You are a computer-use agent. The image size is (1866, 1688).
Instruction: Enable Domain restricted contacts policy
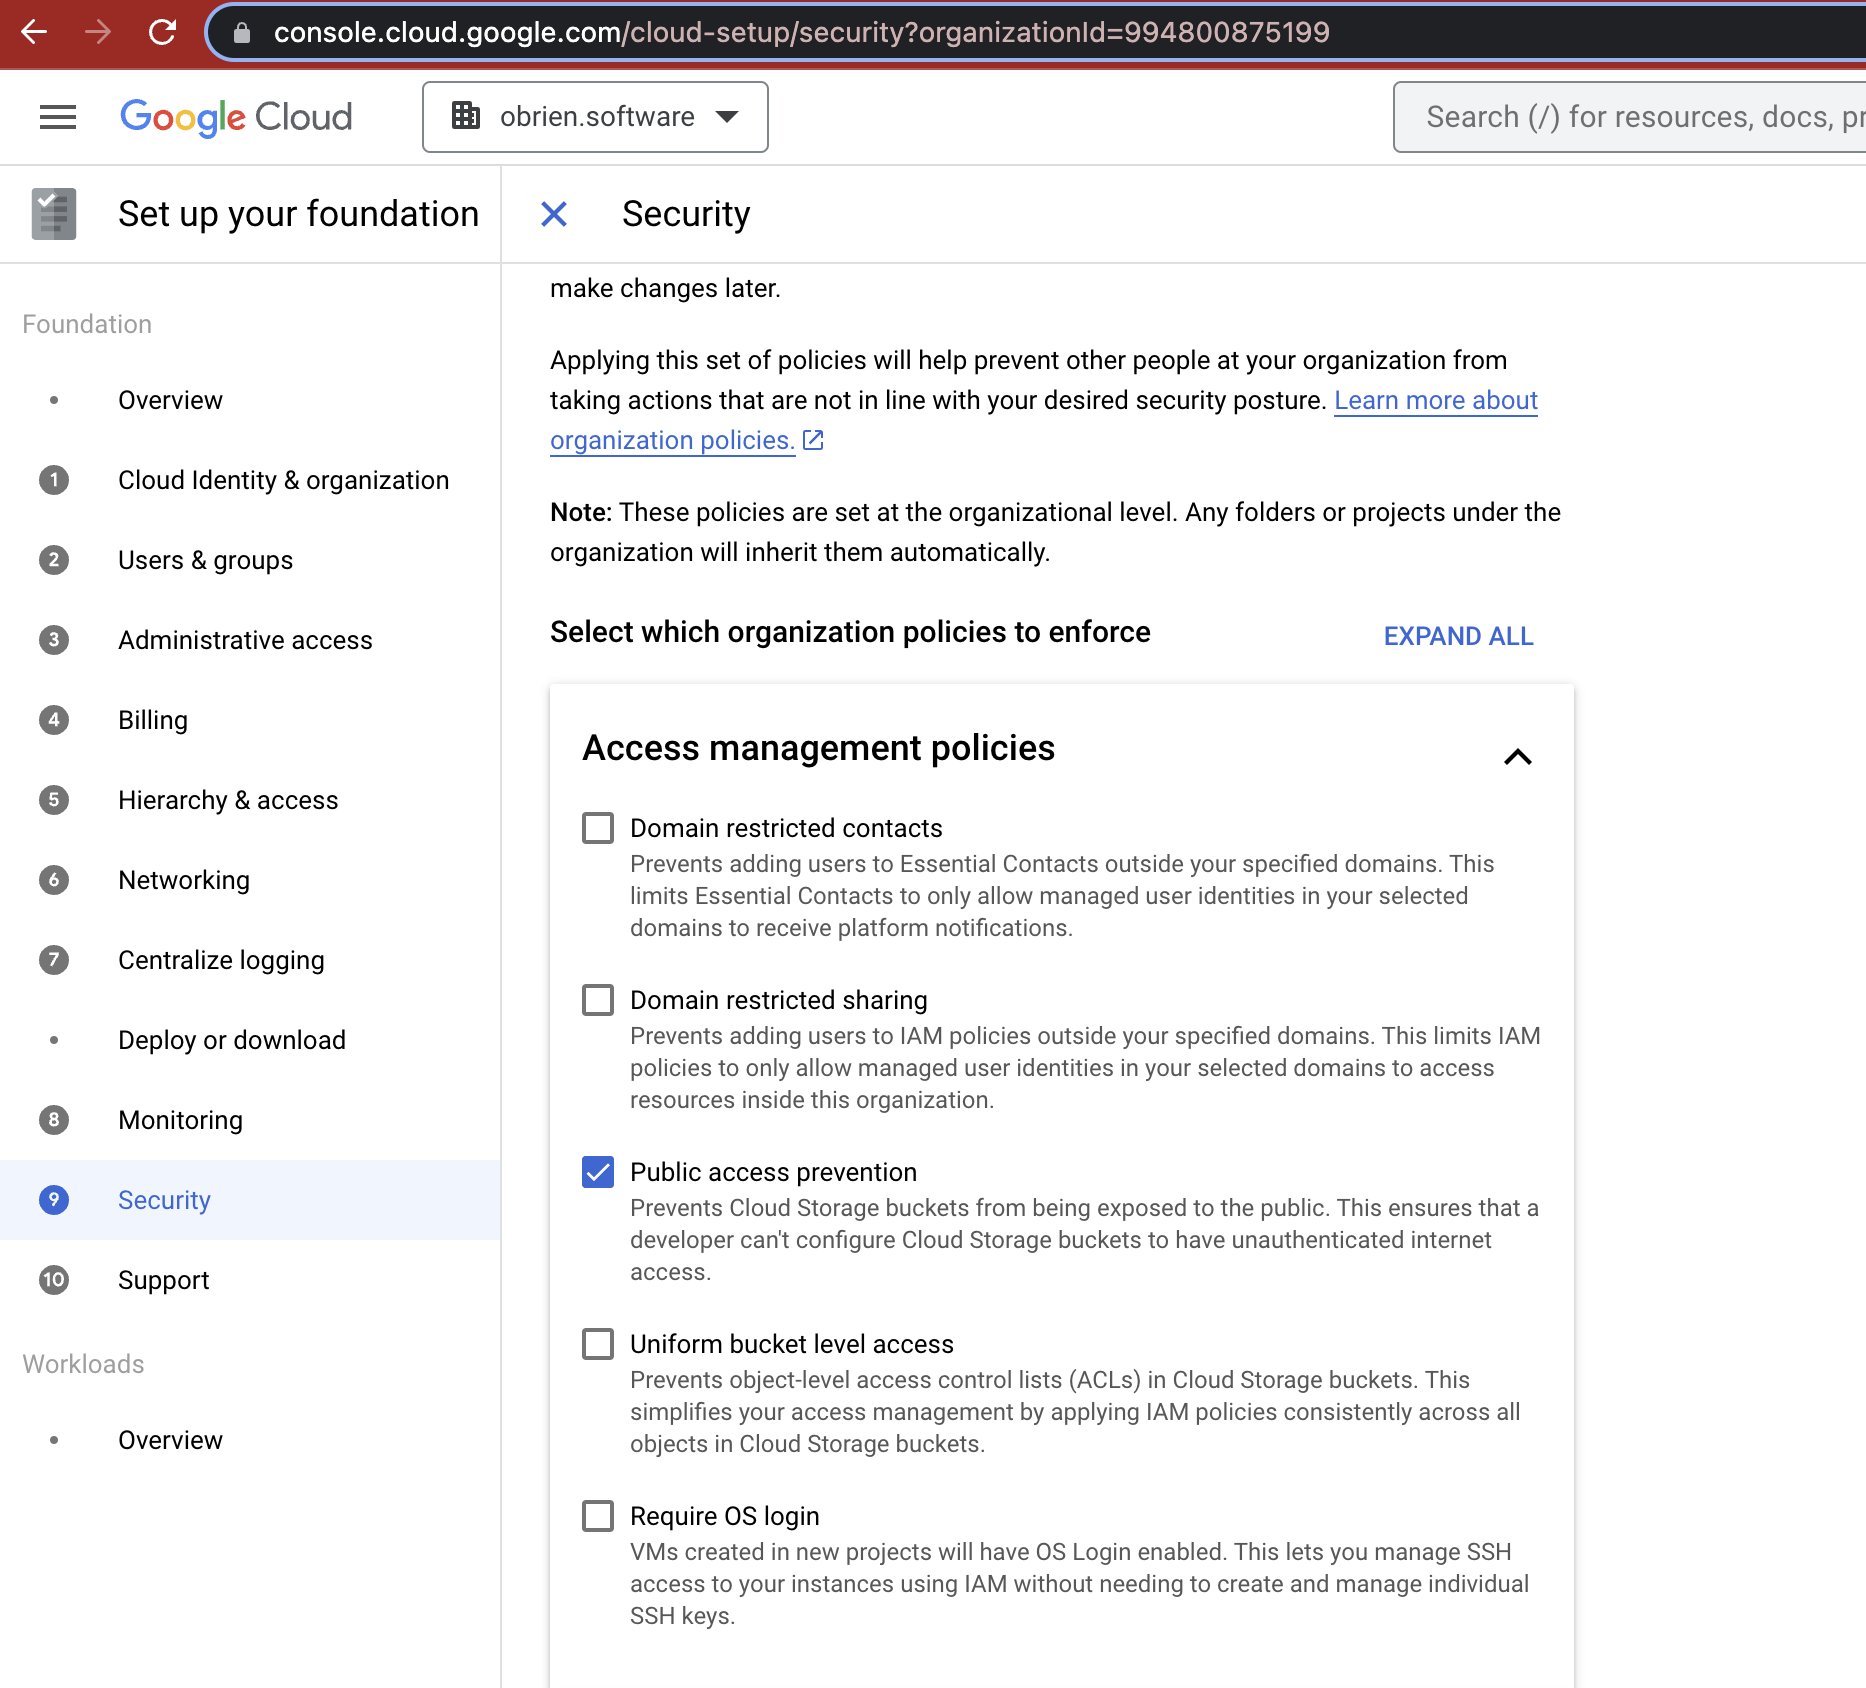pos(598,828)
